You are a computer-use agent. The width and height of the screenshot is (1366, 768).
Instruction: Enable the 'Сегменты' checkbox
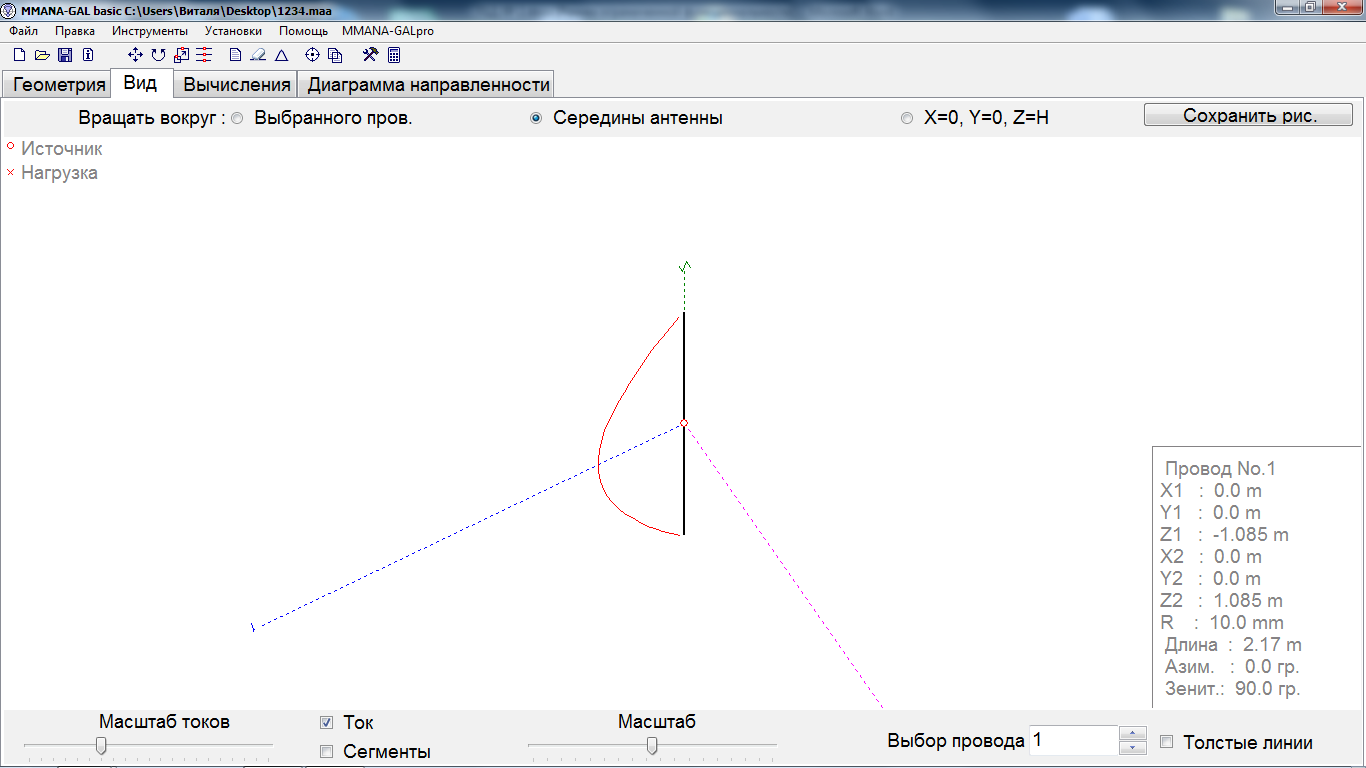[326, 751]
